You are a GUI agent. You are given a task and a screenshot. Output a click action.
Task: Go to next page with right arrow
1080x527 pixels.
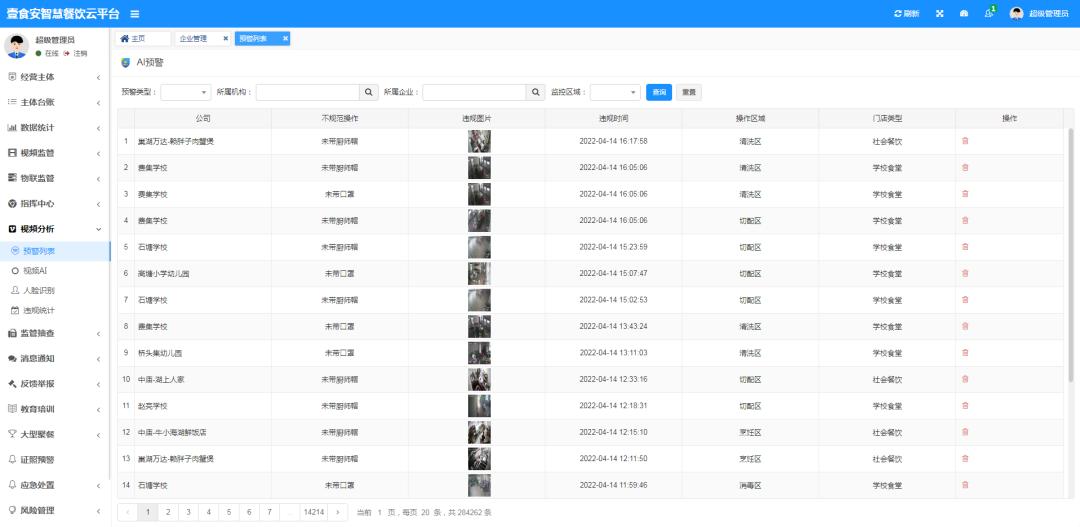coord(338,513)
